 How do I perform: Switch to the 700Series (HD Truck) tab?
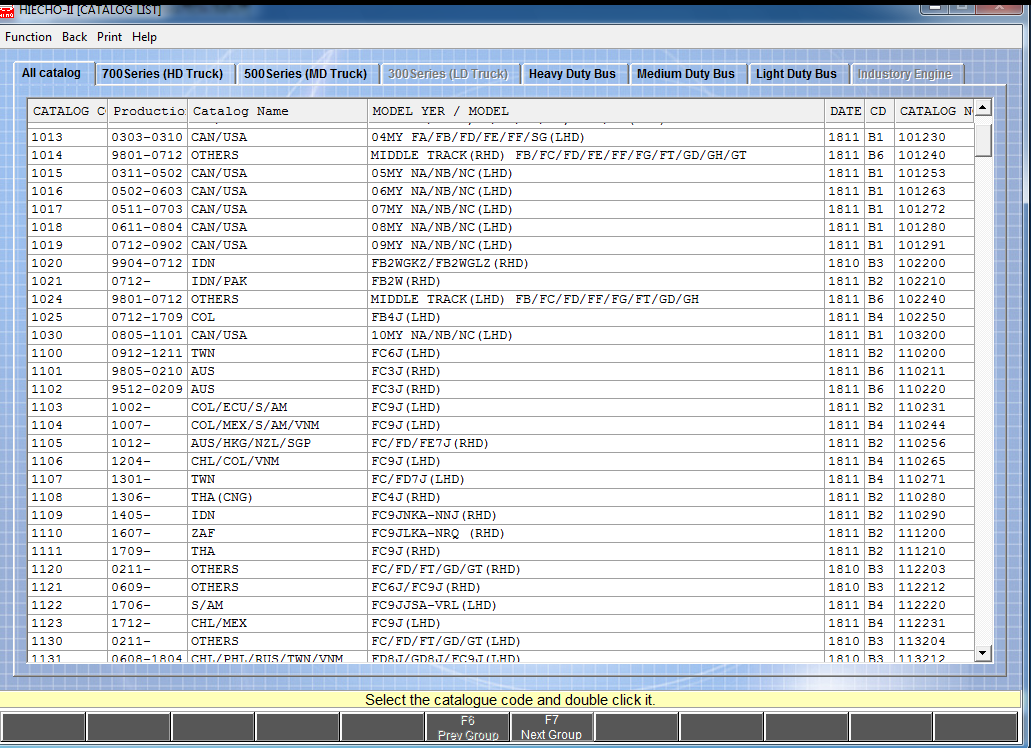[x=162, y=74]
